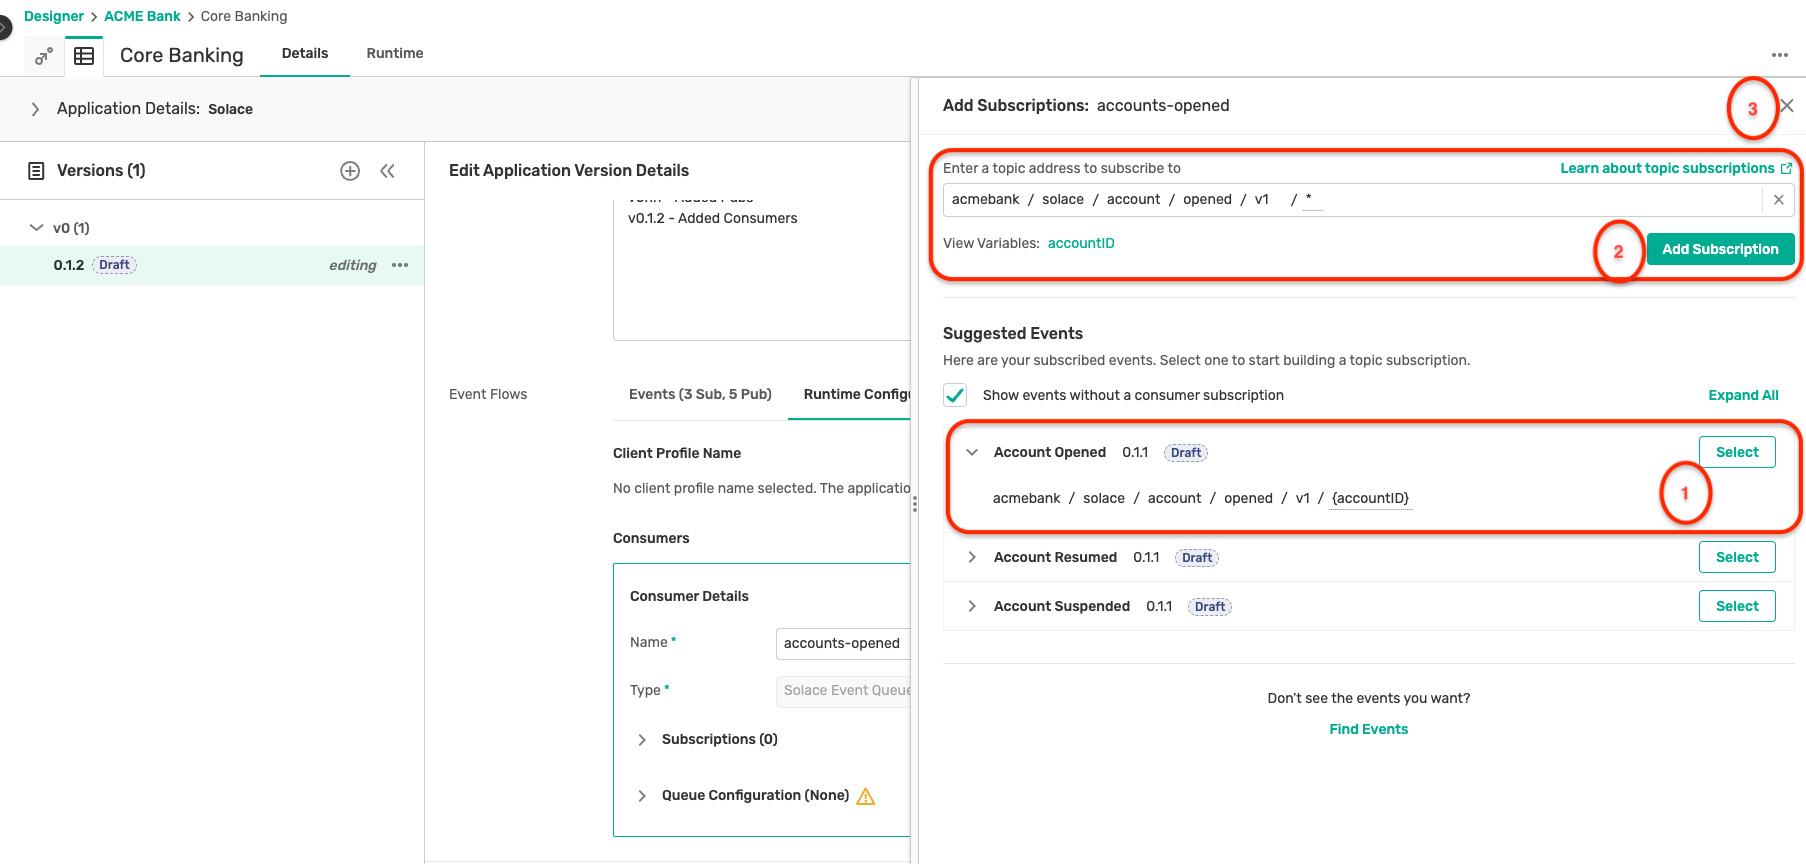Click the Draft badge next to Account Resumed
Viewport: 1806px width, 864px height.
tap(1197, 558)
